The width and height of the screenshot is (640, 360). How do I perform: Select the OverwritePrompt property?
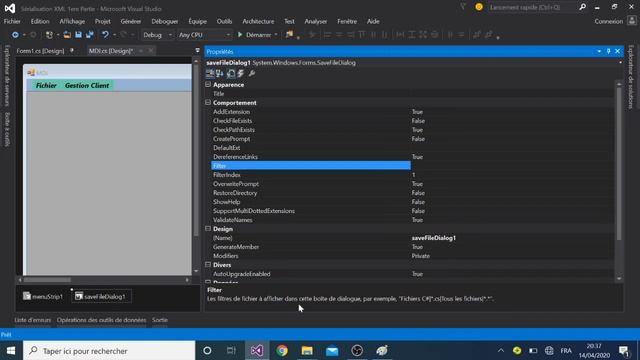pos(412,184)
